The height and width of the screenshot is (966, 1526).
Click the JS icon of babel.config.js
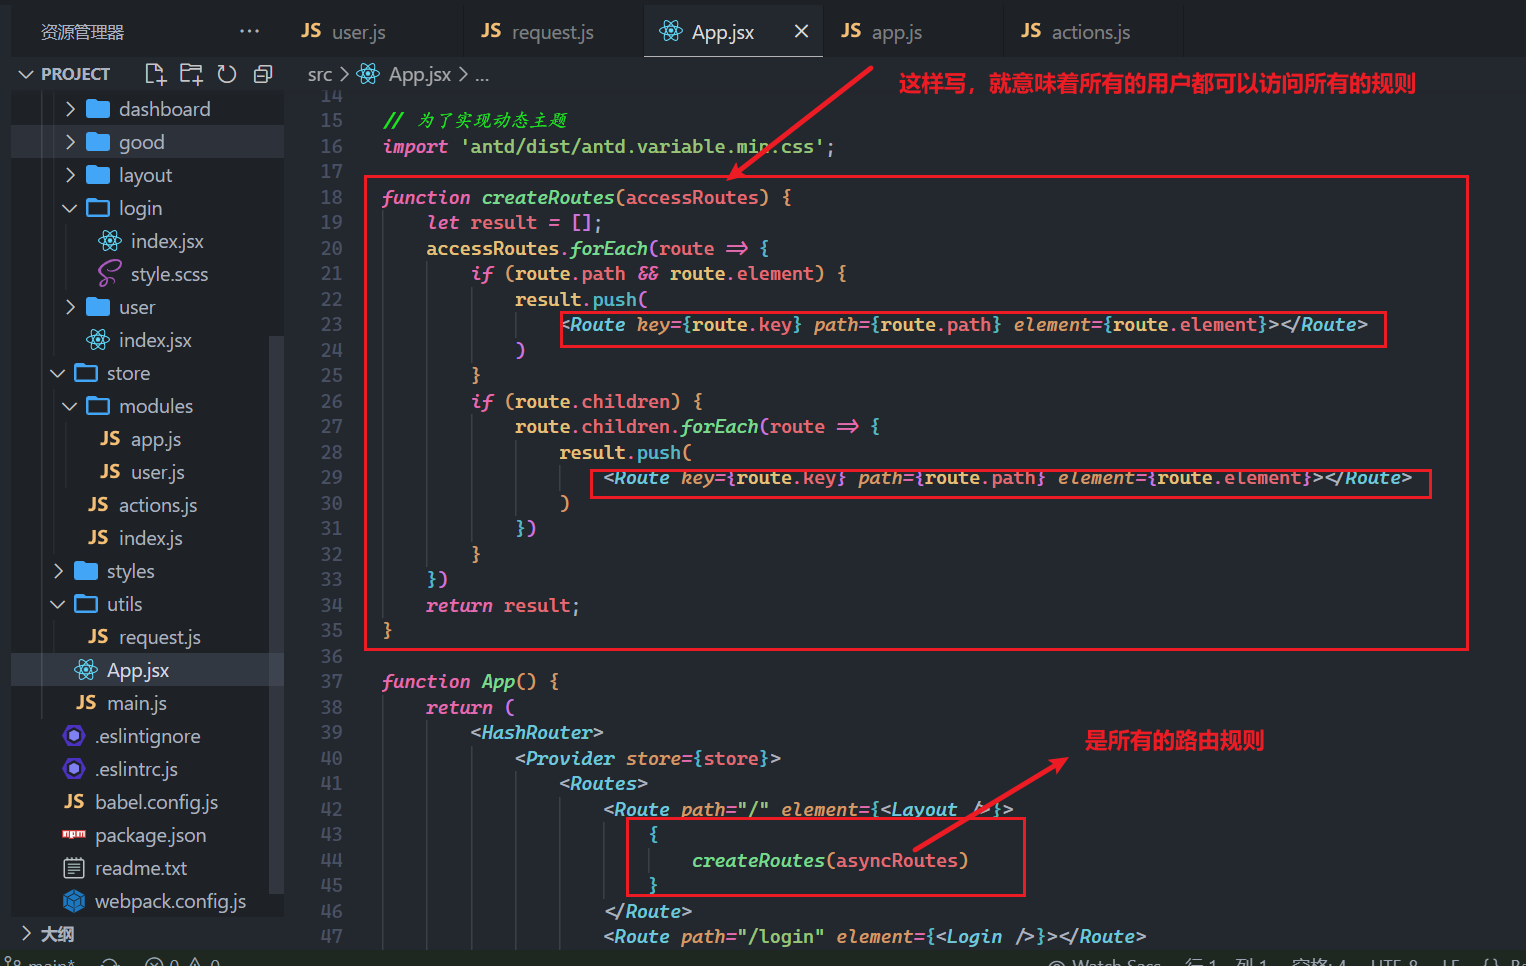[x=74, y=802]
